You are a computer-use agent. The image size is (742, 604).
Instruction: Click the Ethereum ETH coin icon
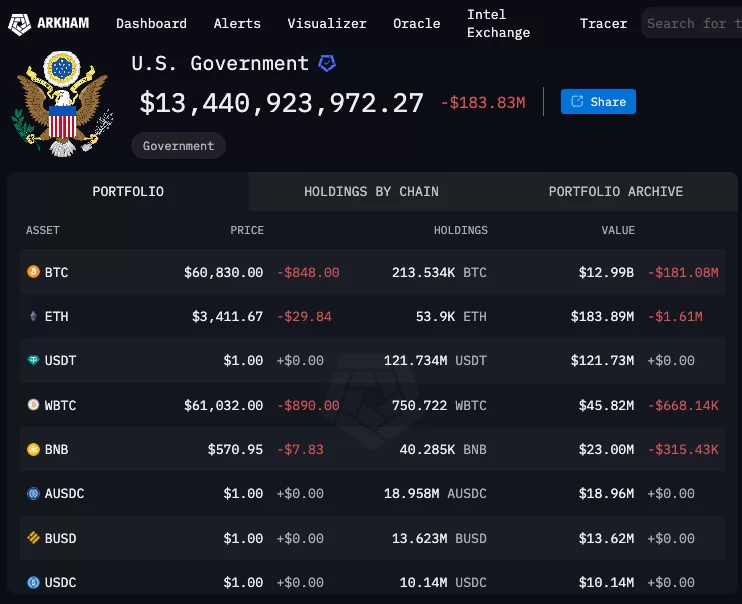[32, 316]
